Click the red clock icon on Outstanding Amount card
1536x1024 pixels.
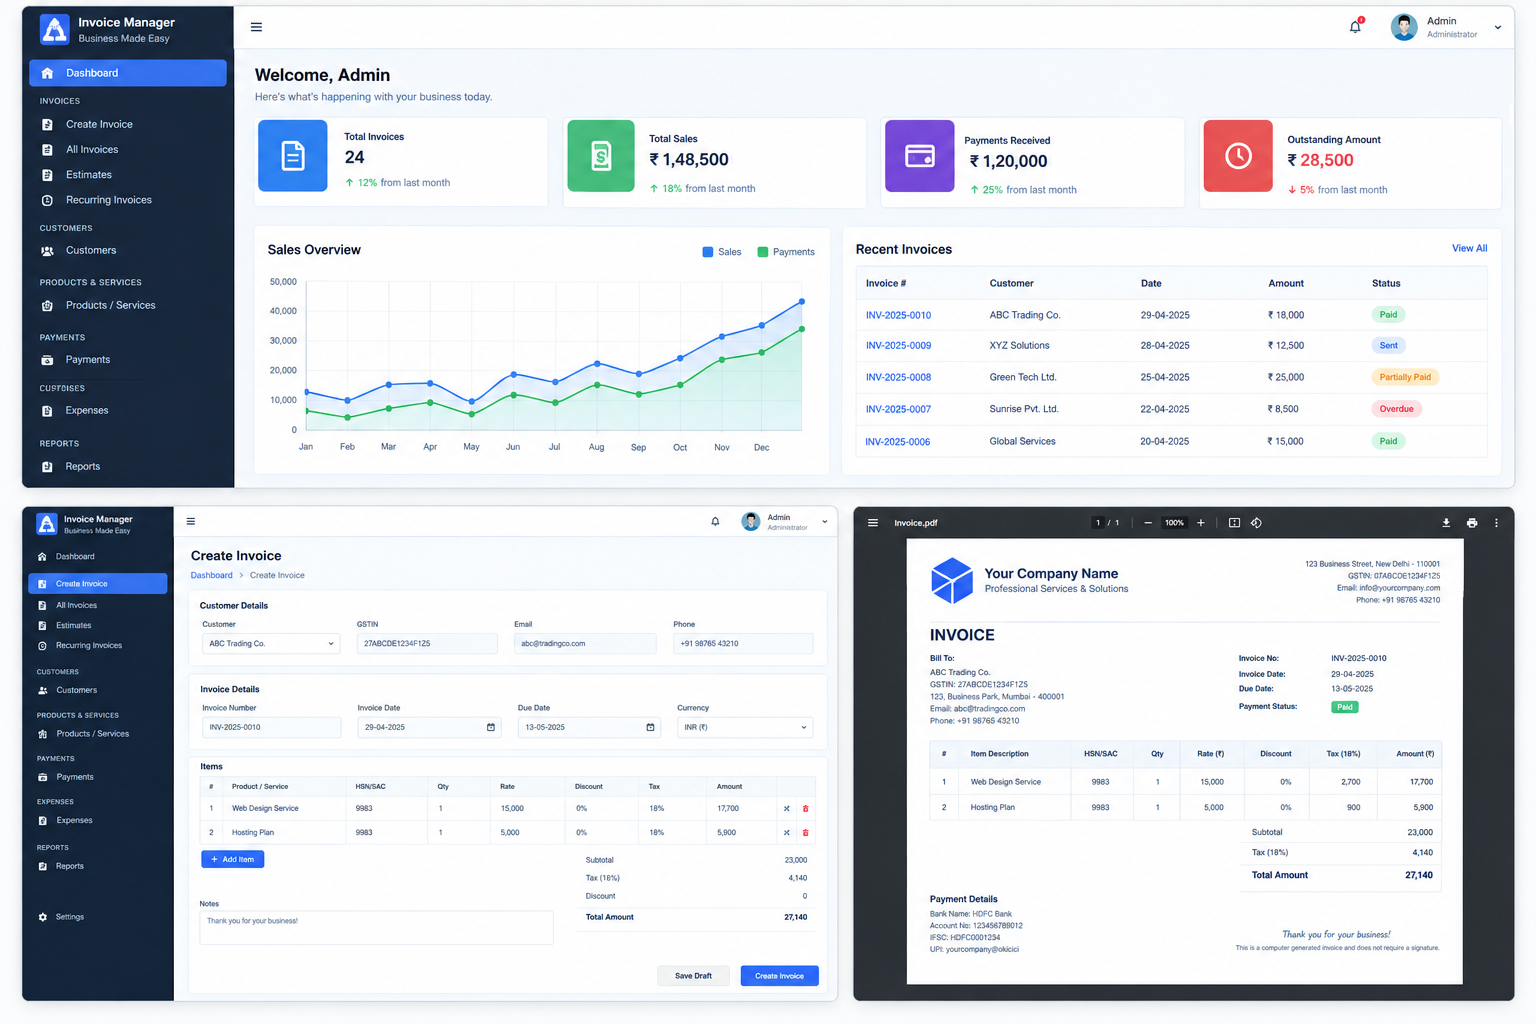point(1238,156)
